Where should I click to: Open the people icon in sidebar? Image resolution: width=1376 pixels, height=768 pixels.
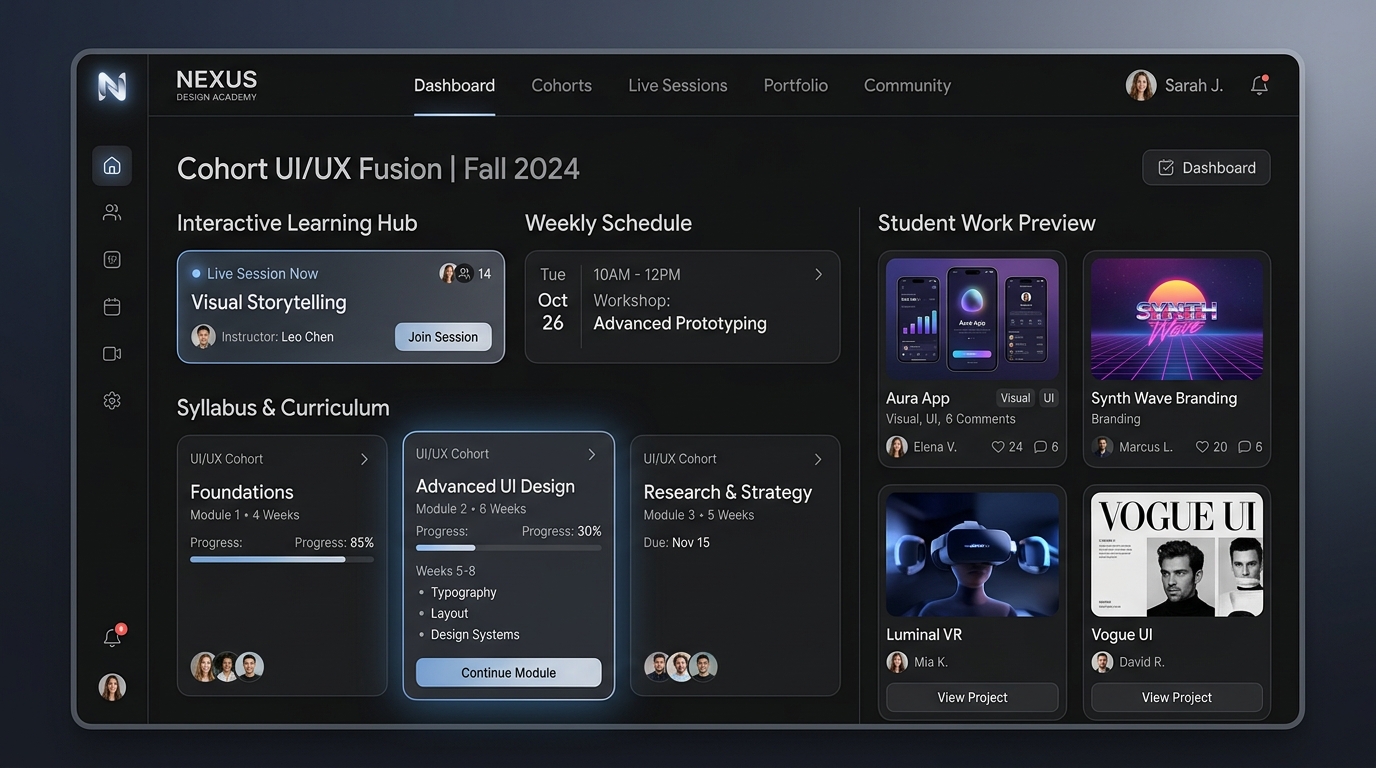click(112, 212)
